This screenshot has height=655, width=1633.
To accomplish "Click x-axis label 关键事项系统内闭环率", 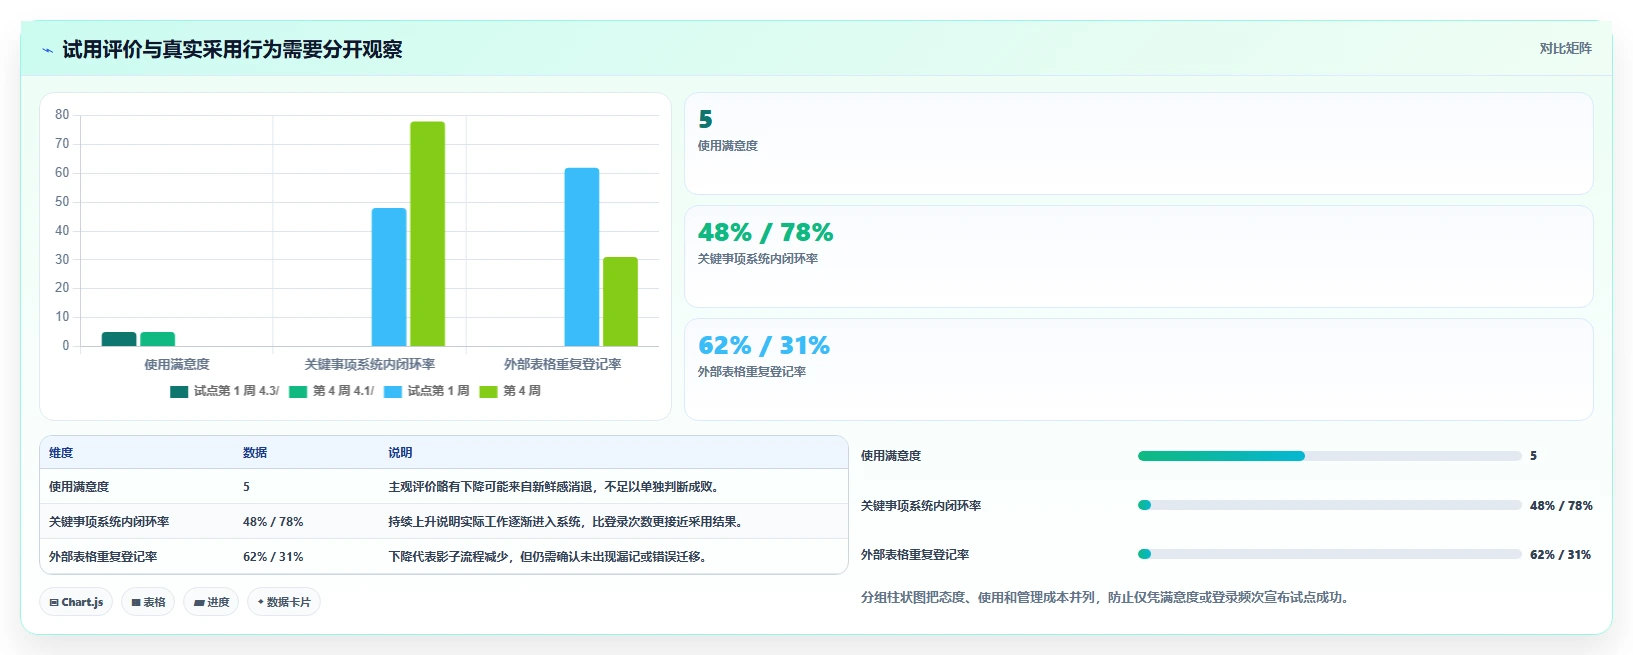I will coord(370,365).
